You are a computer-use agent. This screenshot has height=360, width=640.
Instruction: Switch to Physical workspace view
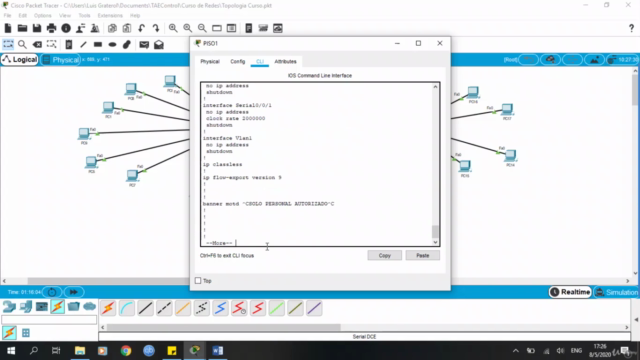(x=60, y=60)
